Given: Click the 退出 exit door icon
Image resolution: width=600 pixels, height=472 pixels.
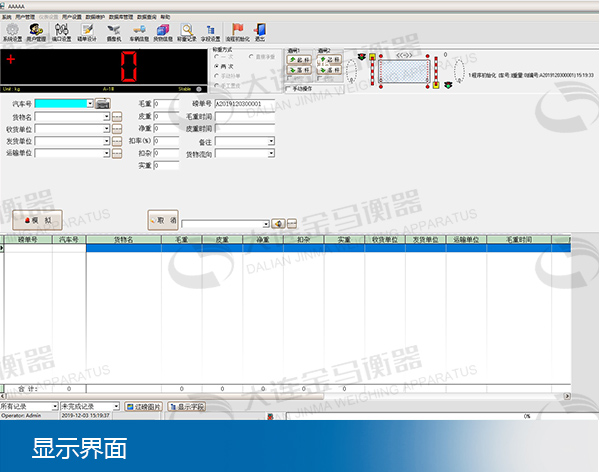Looking at the screenshot, I should [x=260, y=32].
